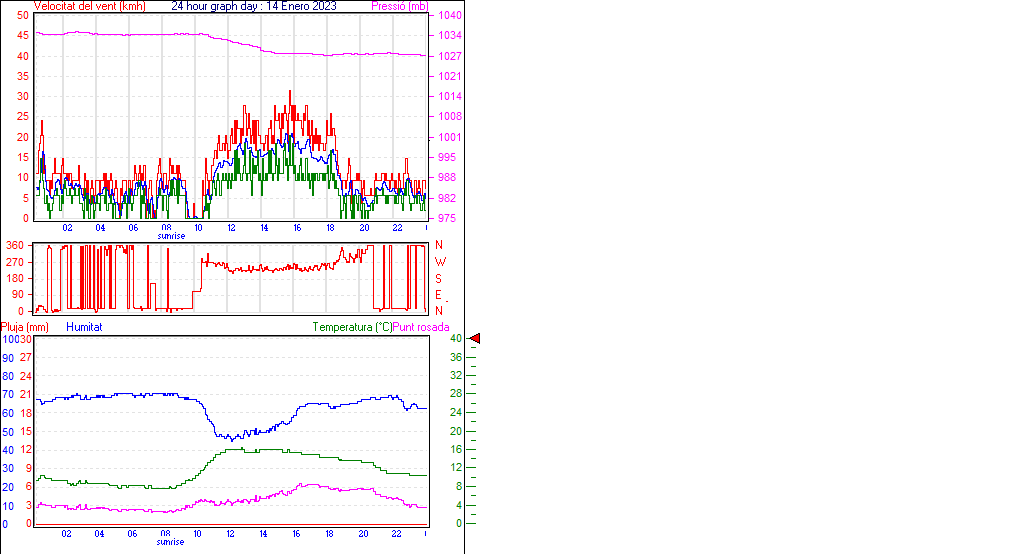The image size is (1028, 554).
Task: Click the sunrise marker under the bottom graph
Action: click(x=171, y=542)
